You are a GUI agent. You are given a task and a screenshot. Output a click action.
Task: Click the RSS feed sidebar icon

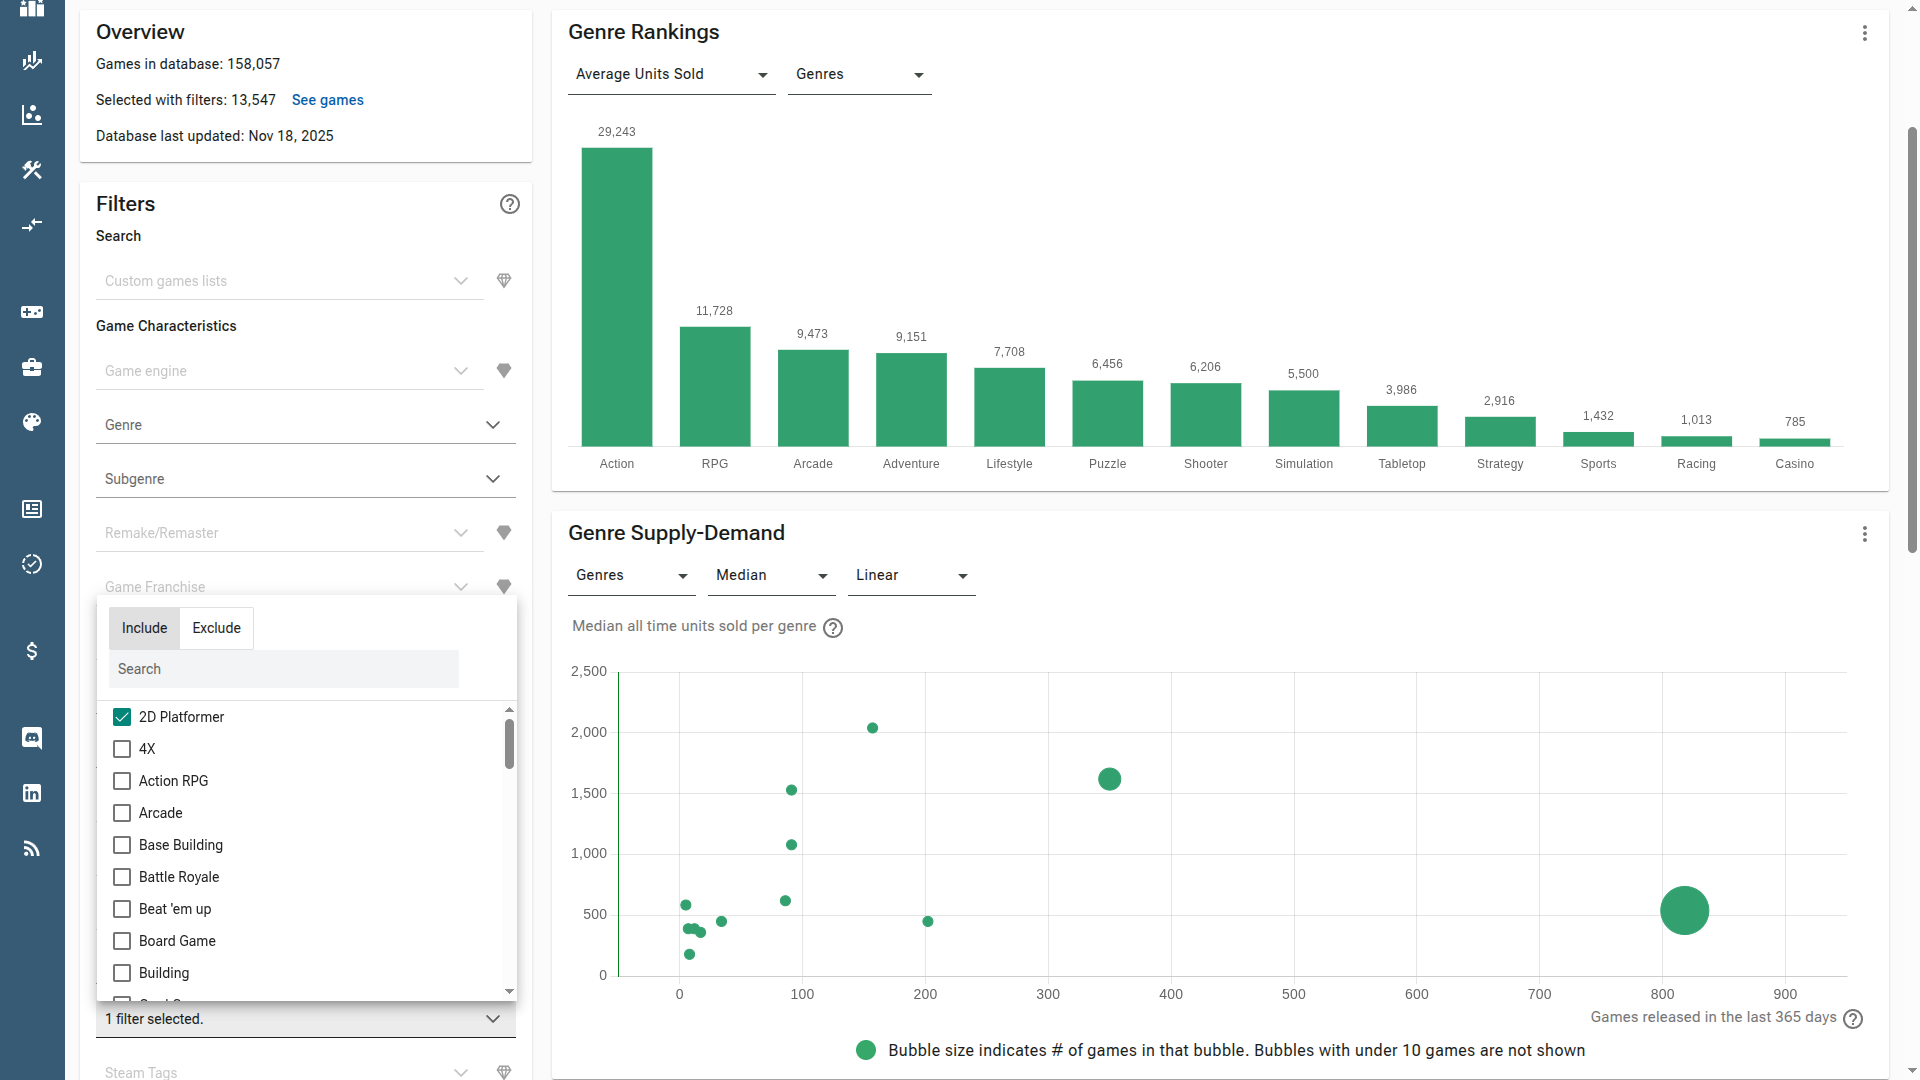click(32, 849)
